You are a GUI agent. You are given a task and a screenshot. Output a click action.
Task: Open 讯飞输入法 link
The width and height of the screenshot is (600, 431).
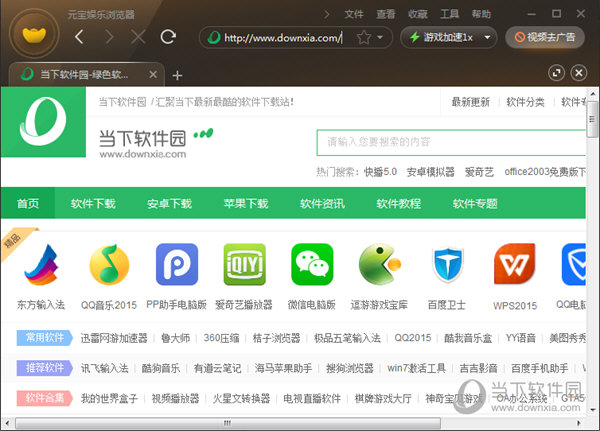[104, 368]
